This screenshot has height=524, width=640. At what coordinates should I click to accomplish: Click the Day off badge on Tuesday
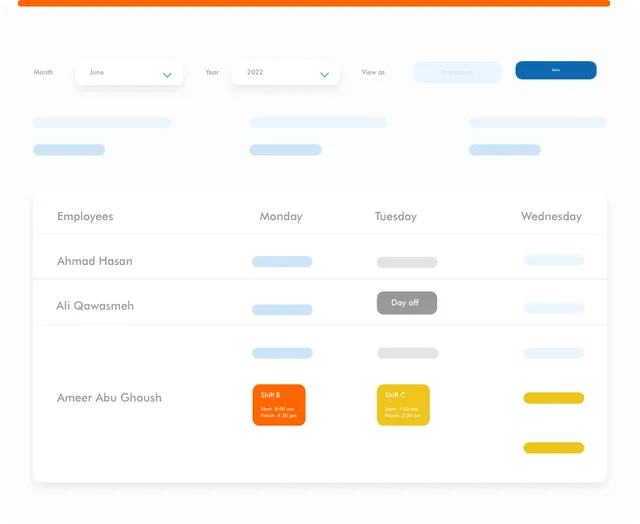click(406, 303)
